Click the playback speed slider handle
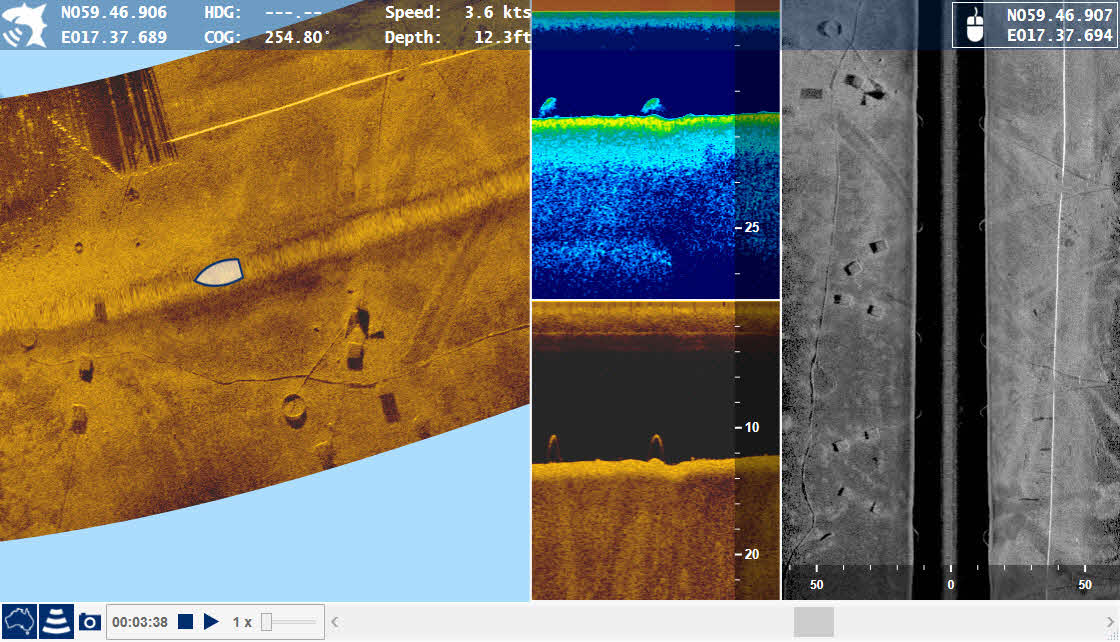The height and width of the screenshot is (642, 1120). point(266,622)
